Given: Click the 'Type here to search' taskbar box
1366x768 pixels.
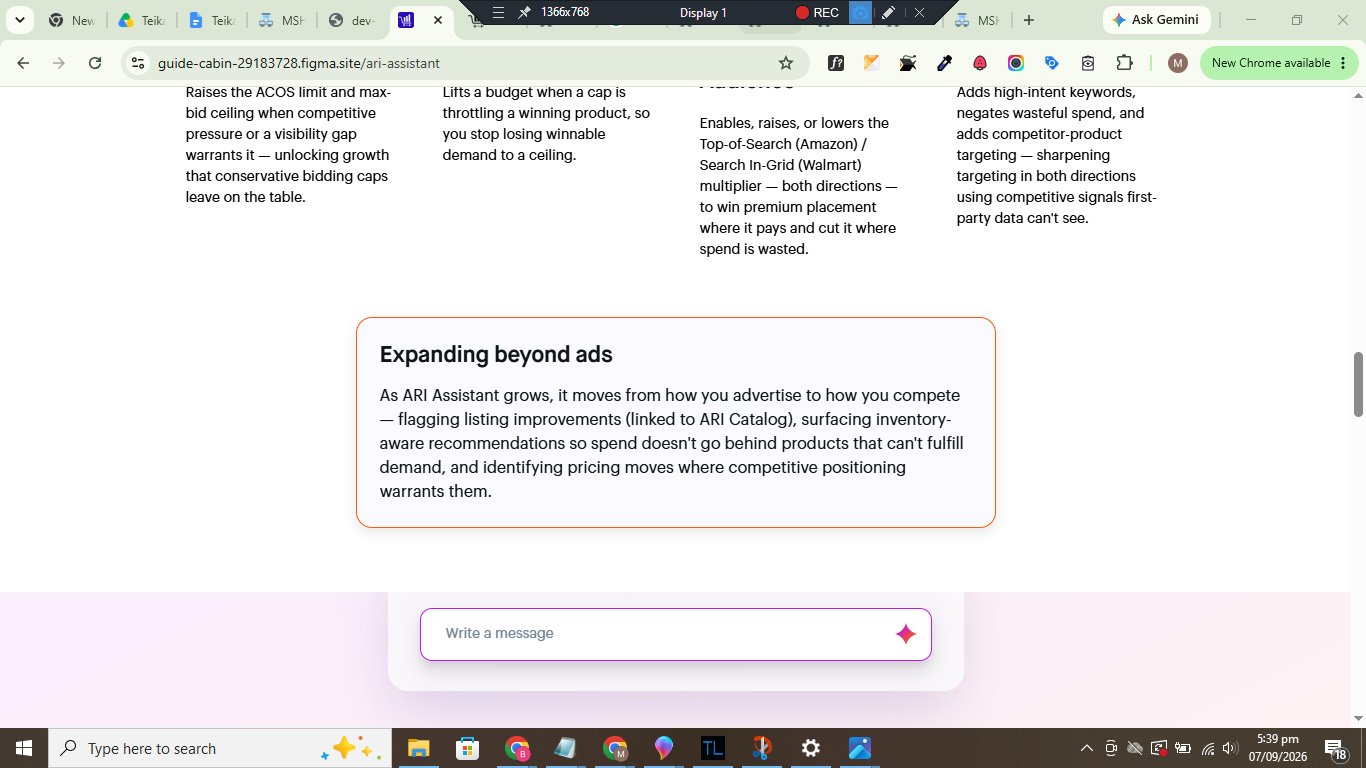Looking at the screenshot, I should pyautogui.click(x=218, y=748).
